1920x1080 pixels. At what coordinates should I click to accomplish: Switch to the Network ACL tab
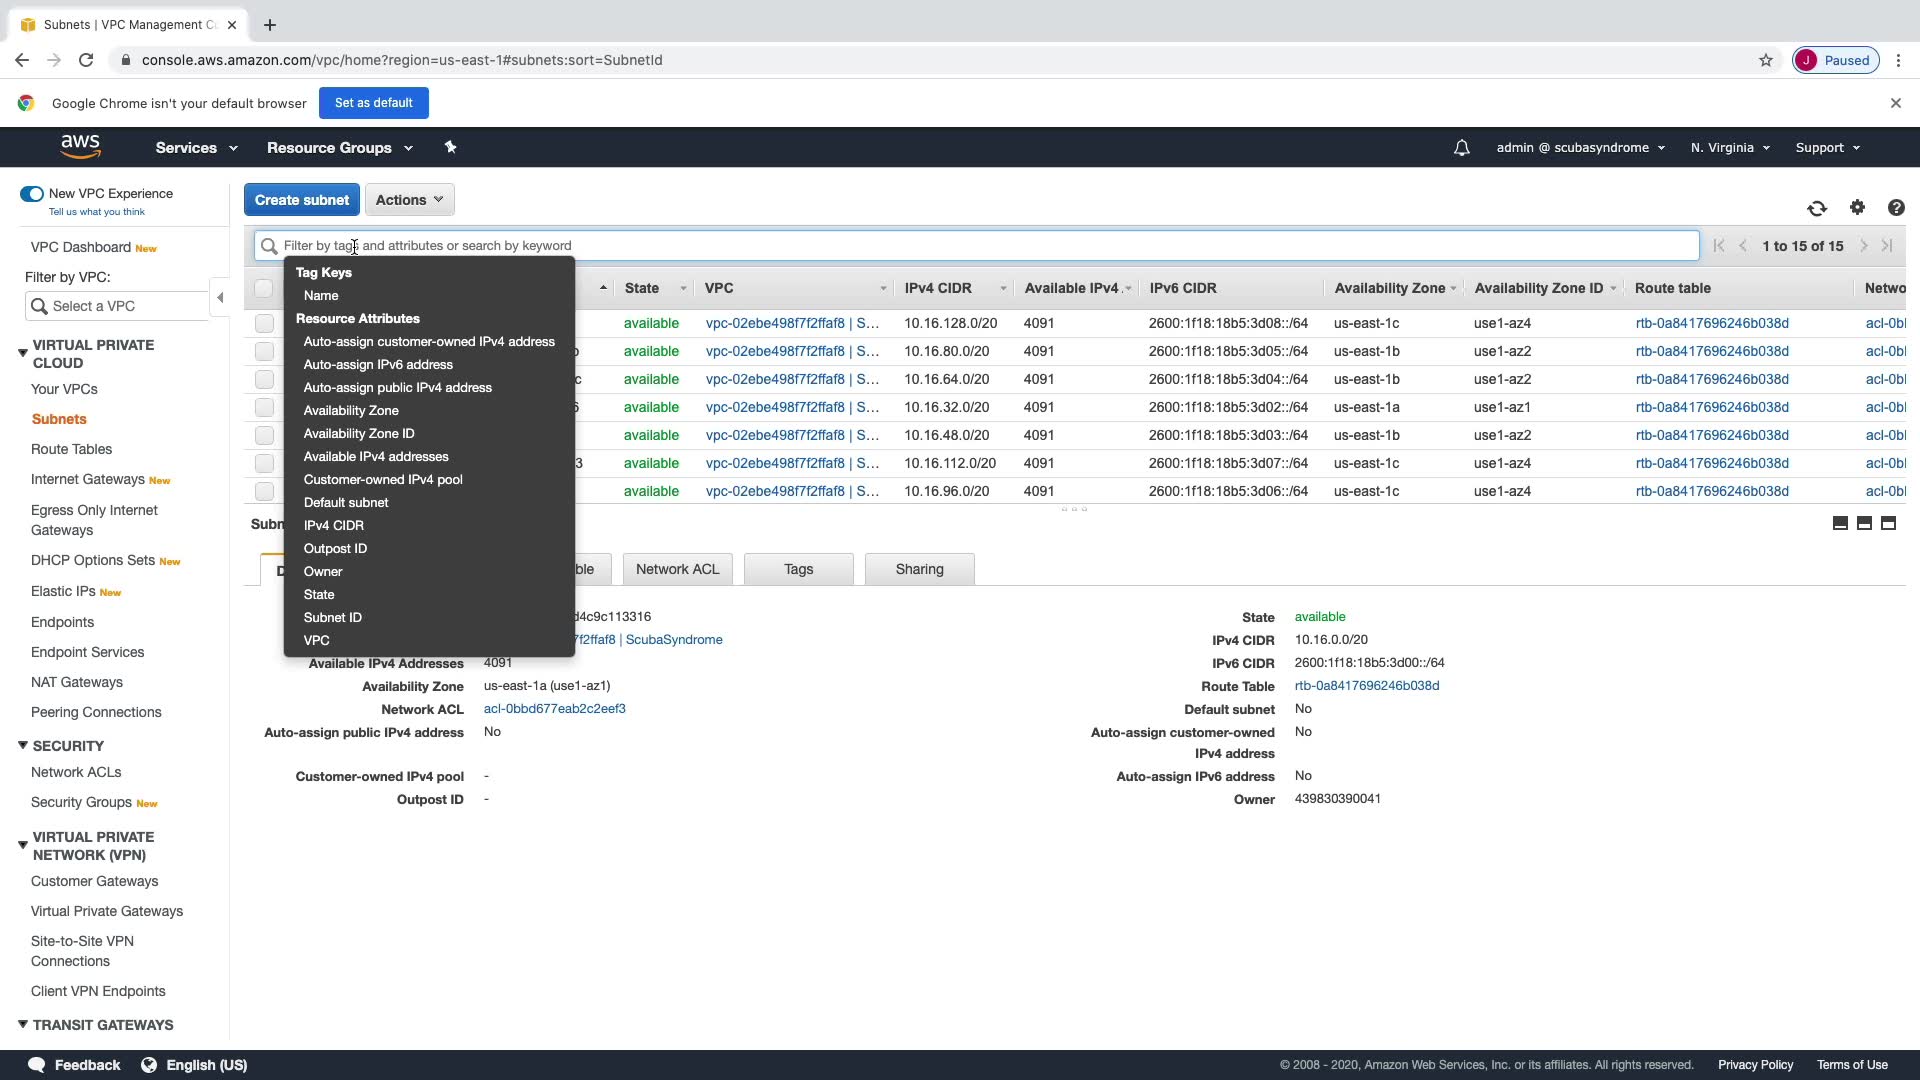click(x=677, y=569)
